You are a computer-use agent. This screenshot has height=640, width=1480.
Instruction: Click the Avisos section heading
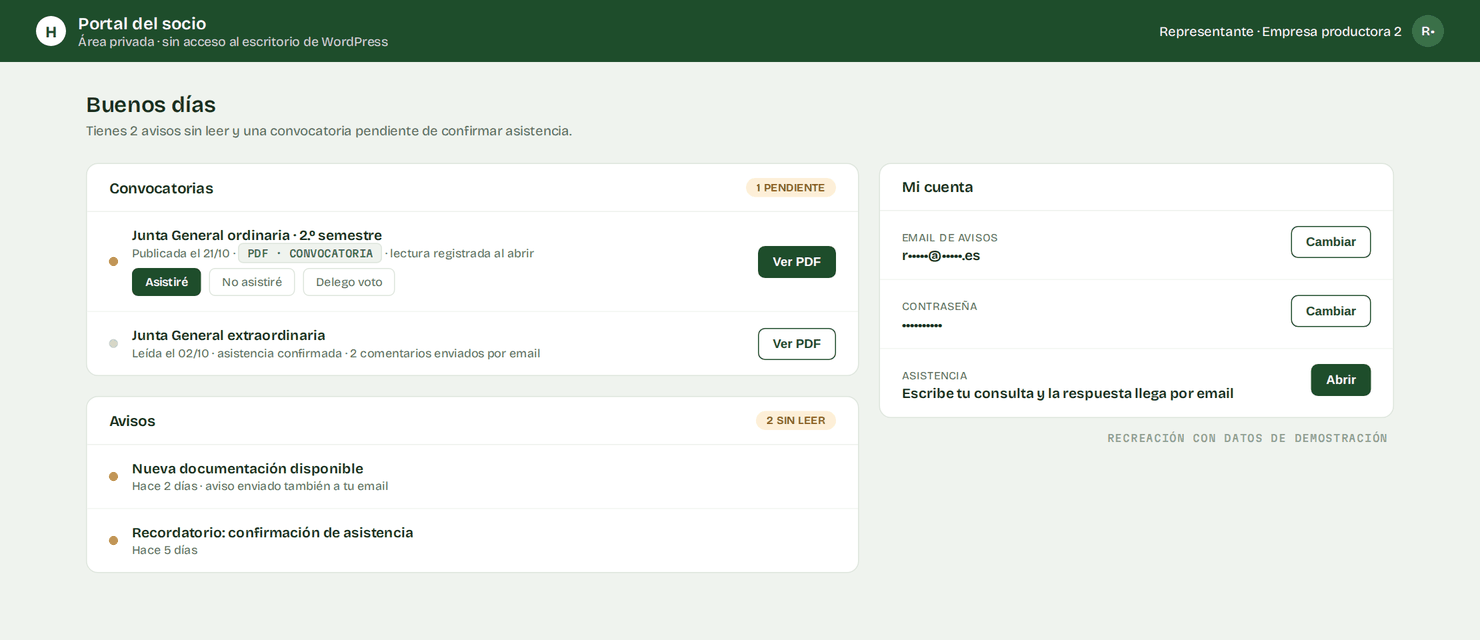point(132,421)
